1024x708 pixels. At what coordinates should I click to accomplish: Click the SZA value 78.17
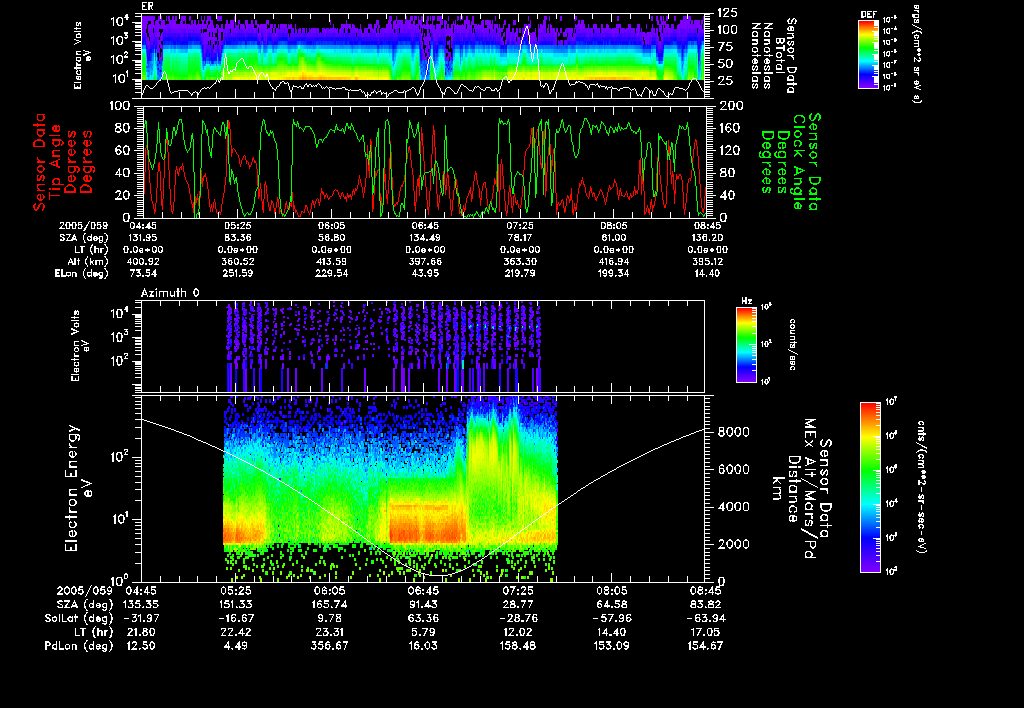[519, 238]
